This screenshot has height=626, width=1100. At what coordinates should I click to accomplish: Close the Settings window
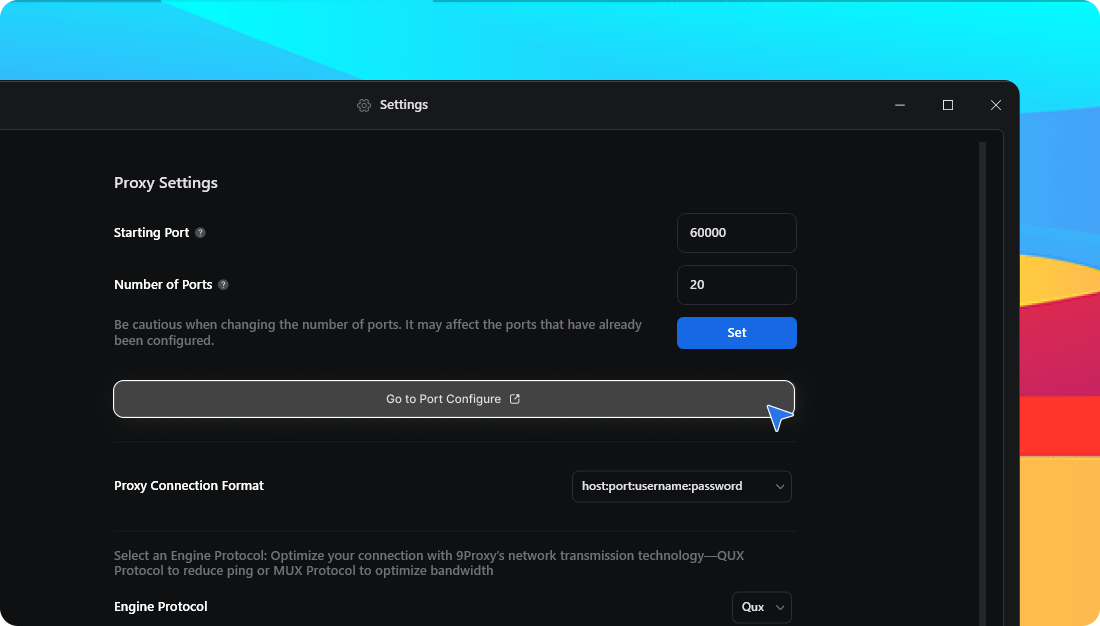pos(995,105)
